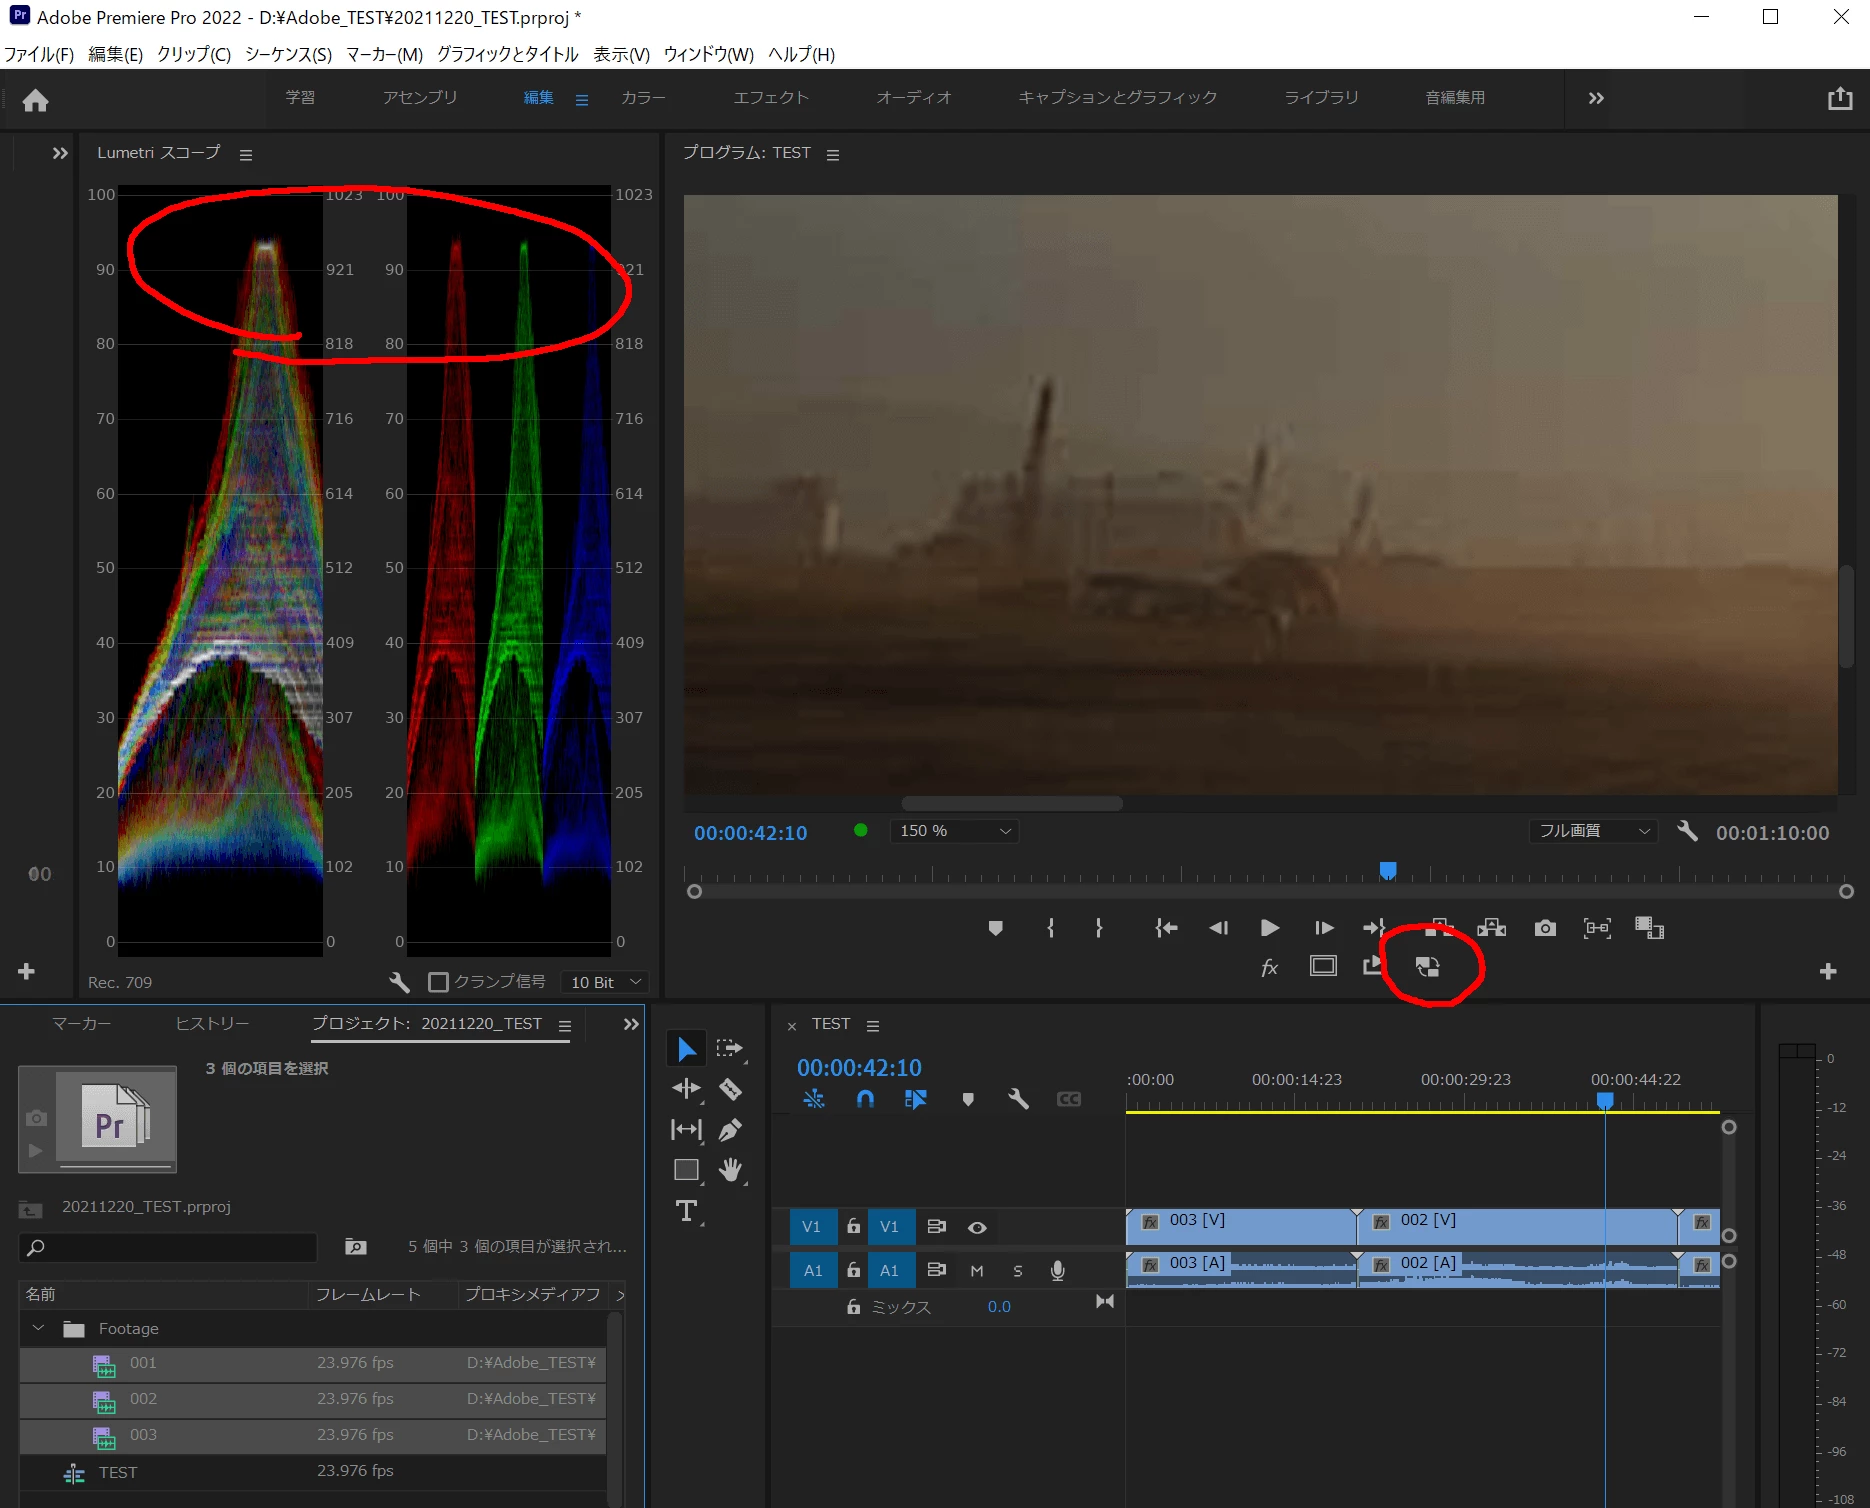Select the Type tool

coord(686,1211)
